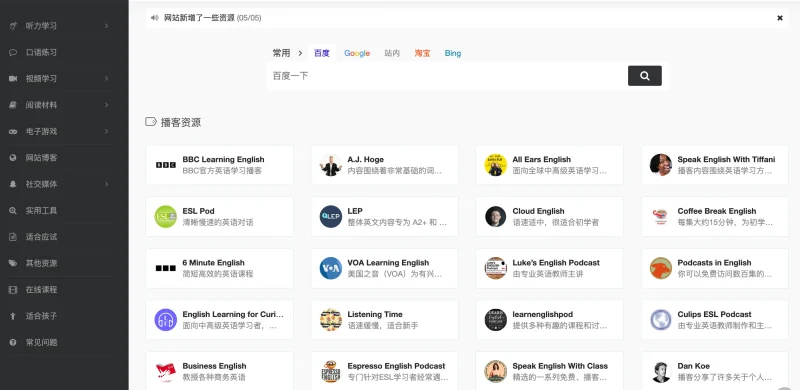
Task: Dismiss the announcement with the X
Action: pyautogui.click(x=780, y=18)
